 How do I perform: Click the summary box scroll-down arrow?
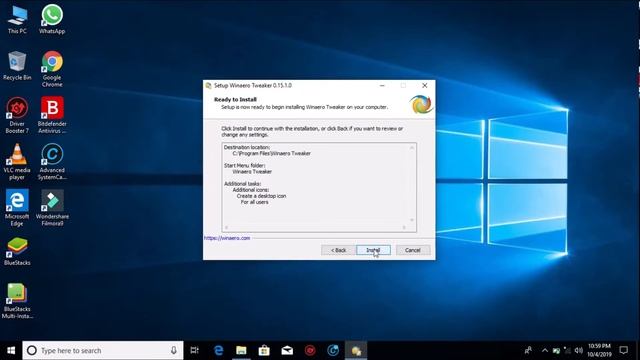412,220
